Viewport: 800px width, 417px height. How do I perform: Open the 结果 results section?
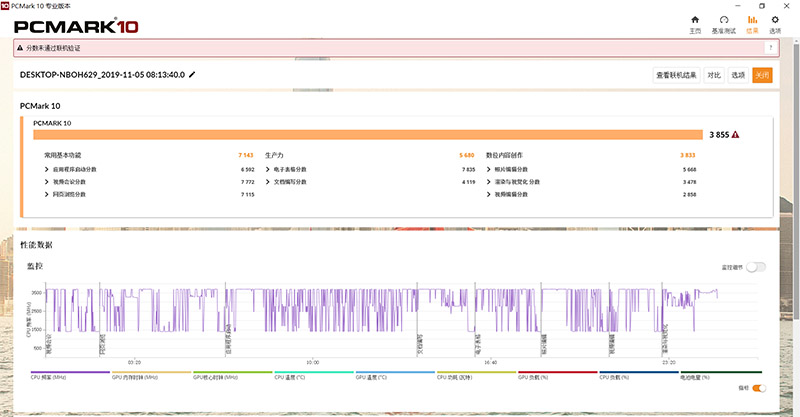click(x=752, y=24)
